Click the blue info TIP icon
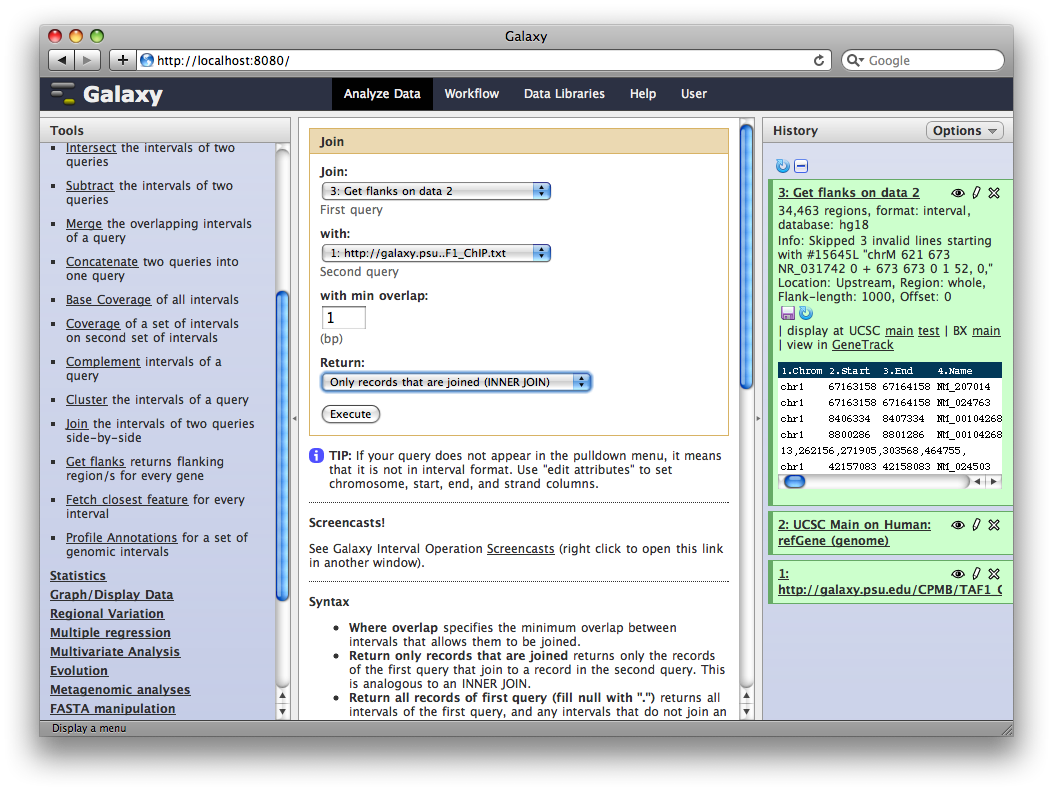Image resolution: width=1053 pixels, height=791 pixels. (316, 455)
